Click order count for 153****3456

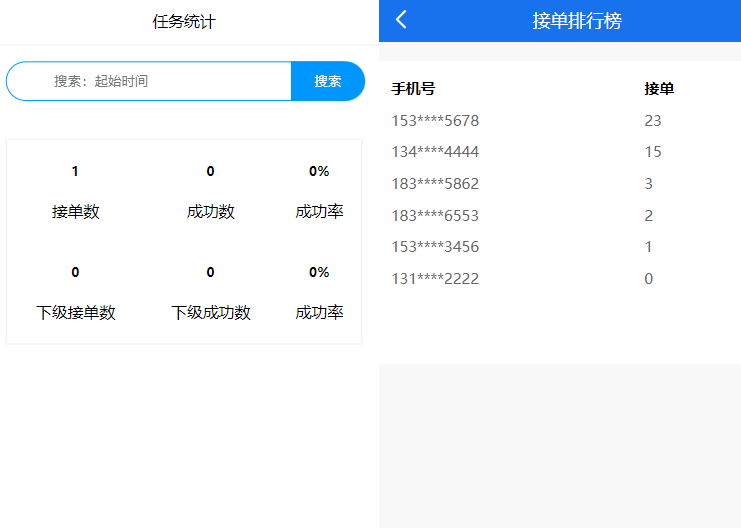click(648, 247)
